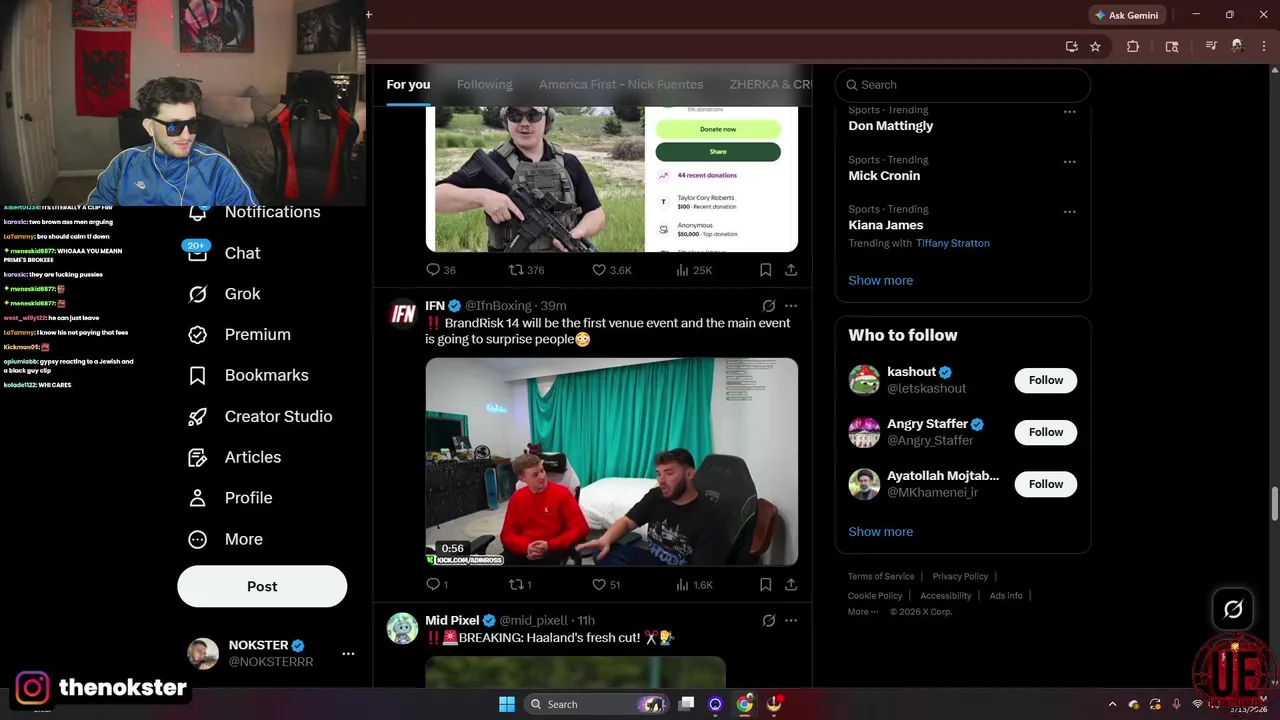Open options for Mick Cronin trend

(1069, 161)
